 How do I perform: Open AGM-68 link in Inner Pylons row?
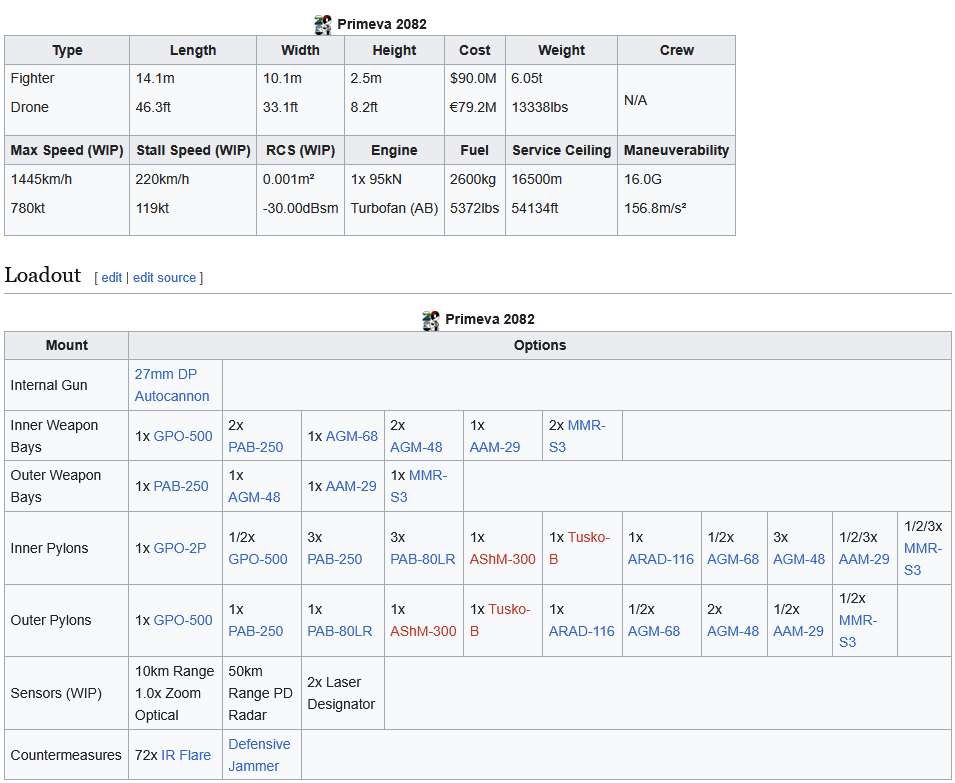[x=733, y=560]
